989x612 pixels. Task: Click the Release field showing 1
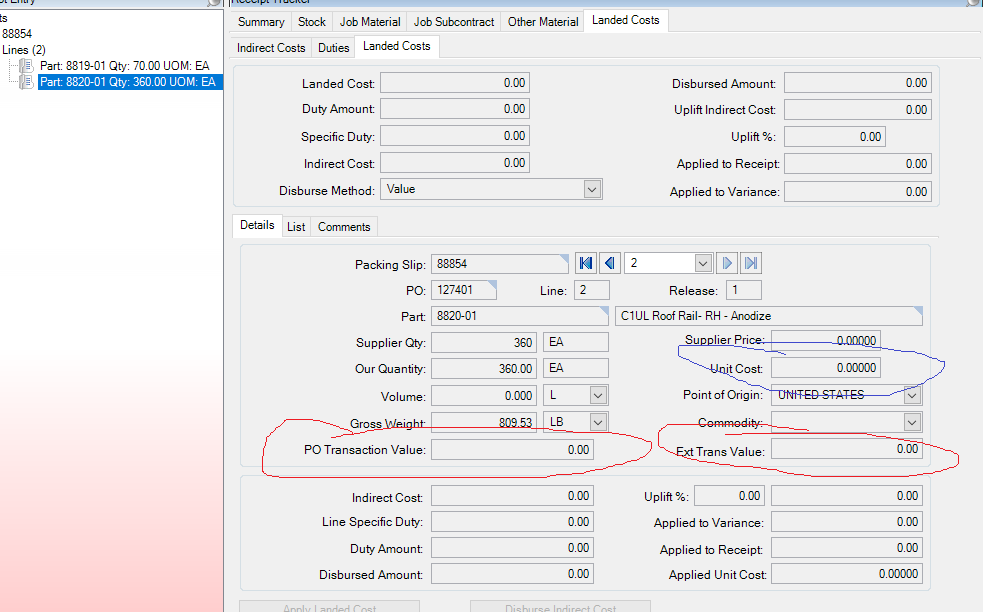(x=744, y=290)
